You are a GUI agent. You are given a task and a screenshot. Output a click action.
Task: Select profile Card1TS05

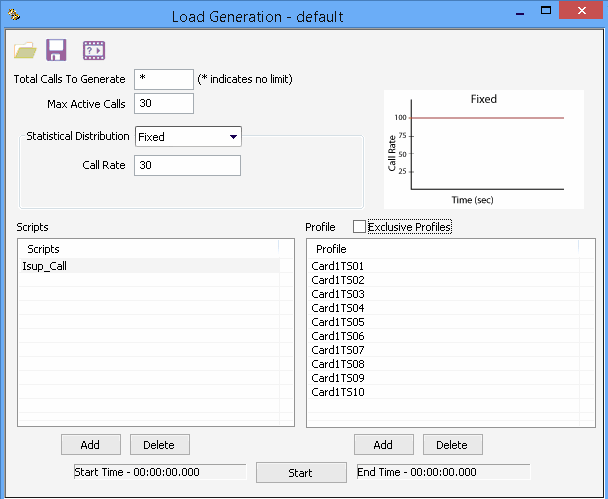click(x=445, y=322)
